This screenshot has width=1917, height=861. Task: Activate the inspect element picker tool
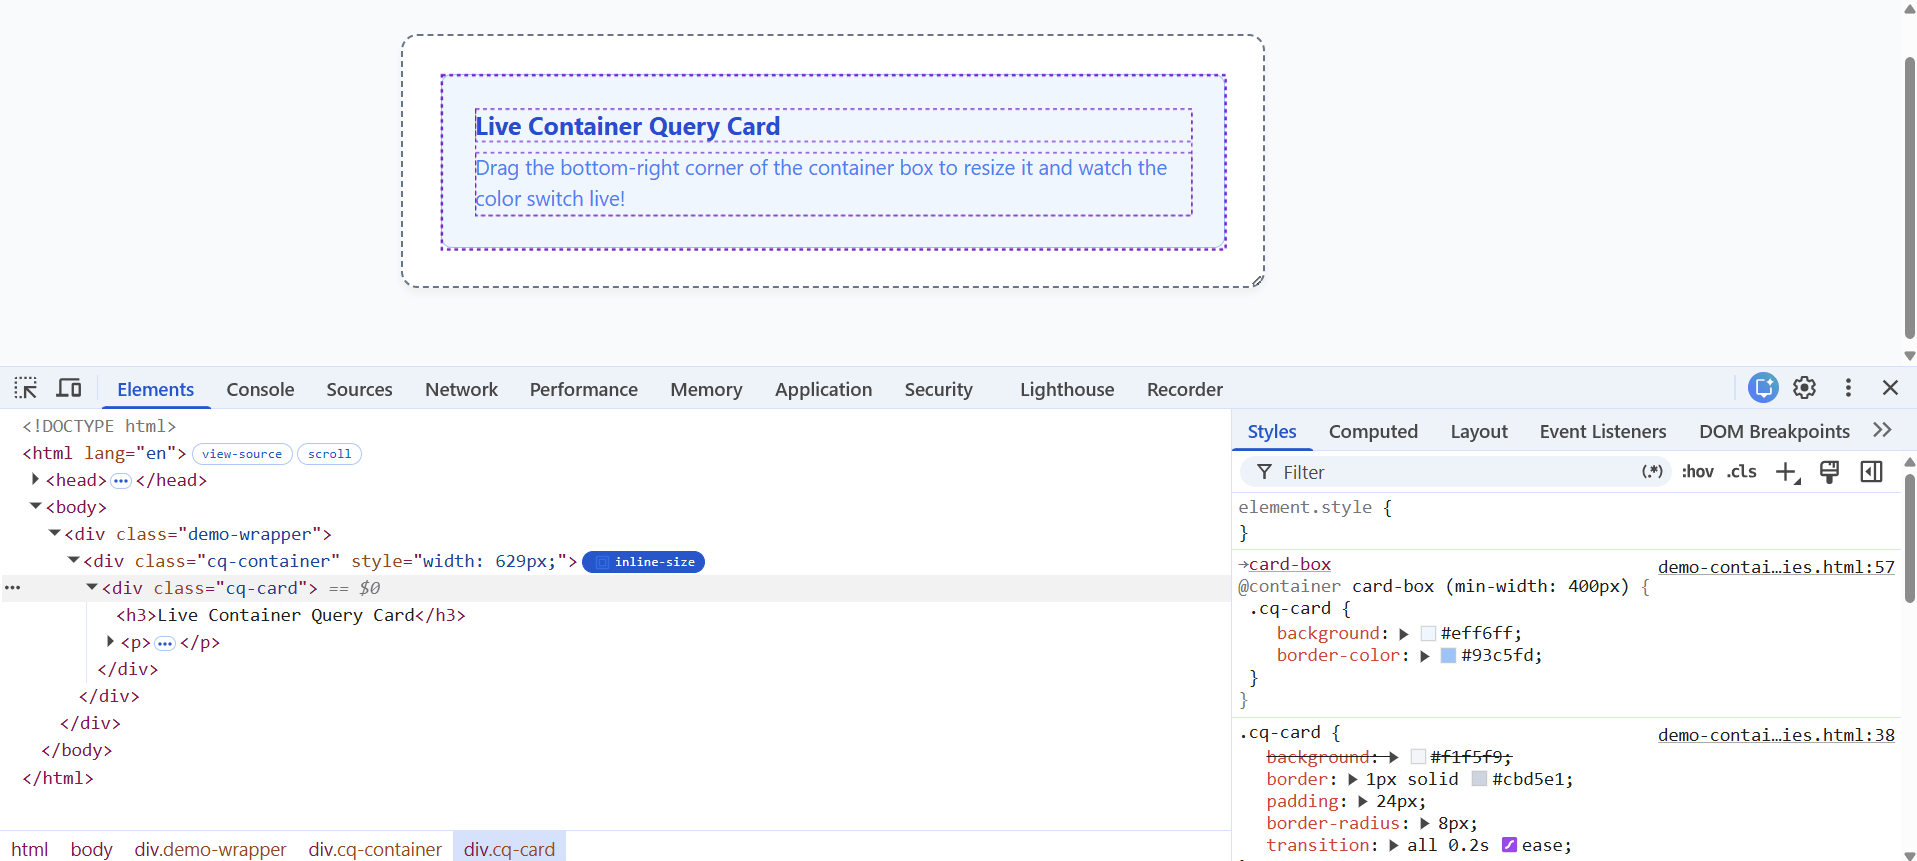26,388
